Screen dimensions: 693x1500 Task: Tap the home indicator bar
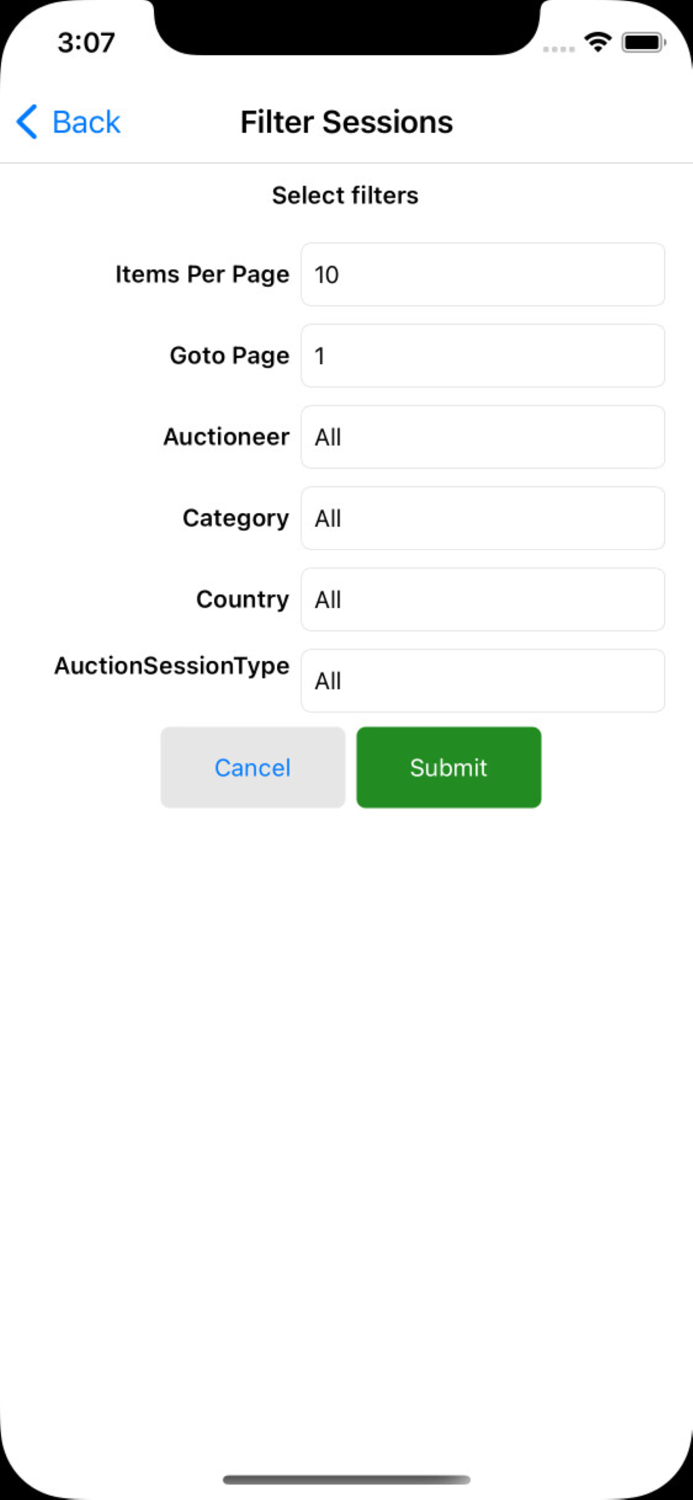[346, 1480]
